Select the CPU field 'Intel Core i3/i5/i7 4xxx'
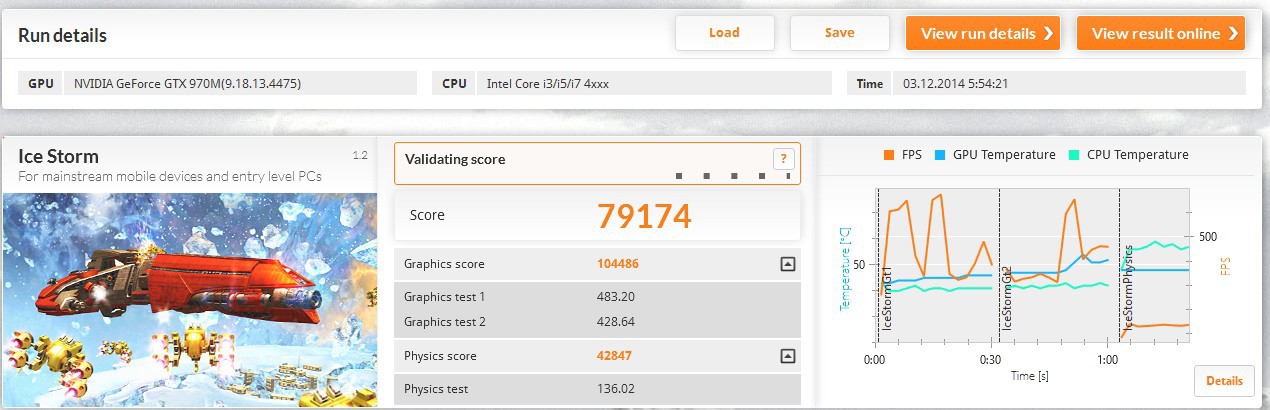The width and height of the screenshot is (1270, 410). [x=654, y=84]
